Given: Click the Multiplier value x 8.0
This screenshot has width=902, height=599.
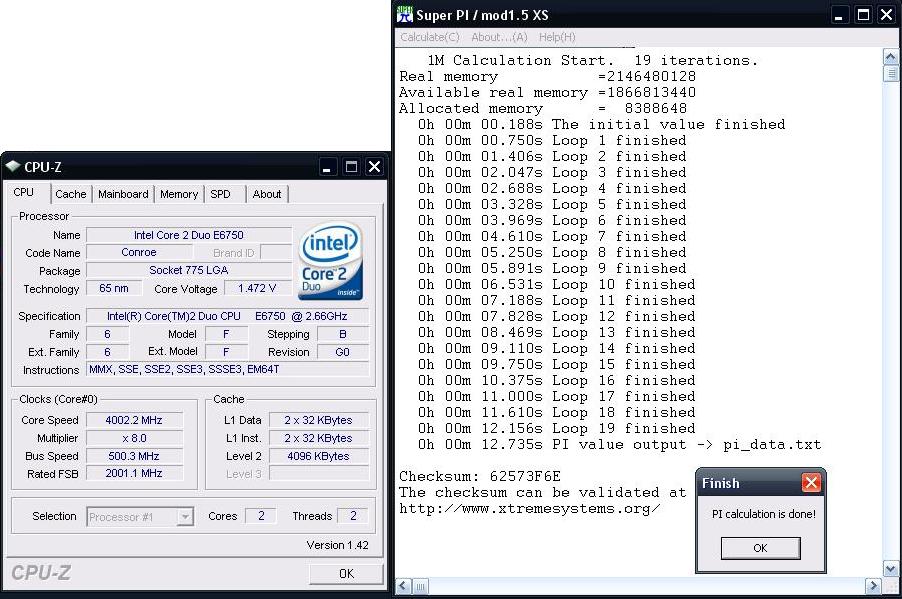Looking at the screenshot, I should coord(134,438).
